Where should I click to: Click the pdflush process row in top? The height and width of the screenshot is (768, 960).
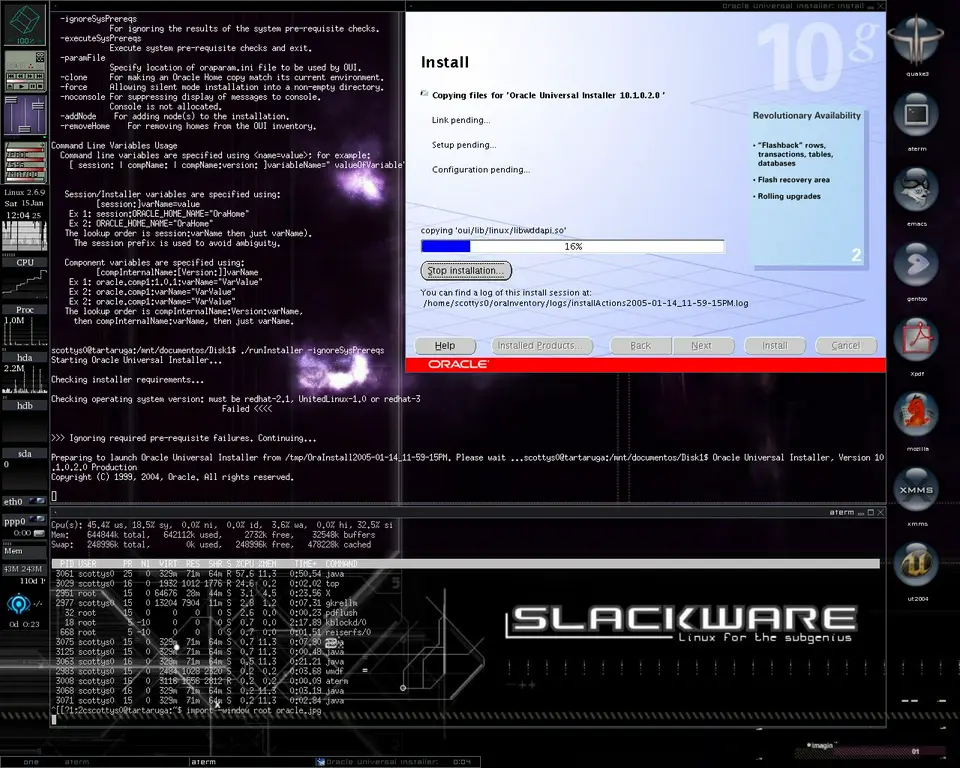(206, 613)
